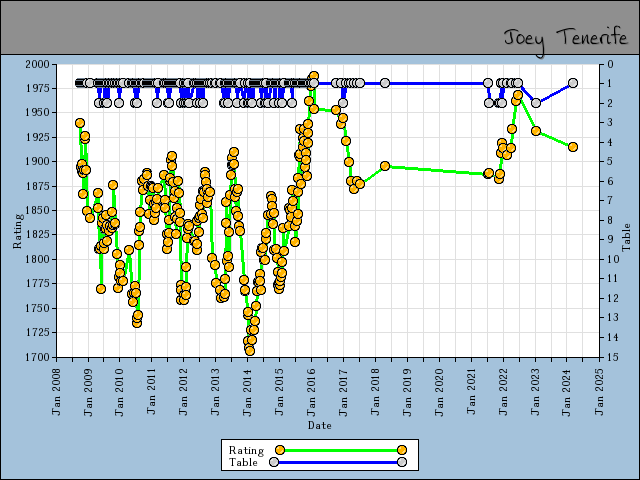Select the gray table point at Jan 2023
The image size is (640, 480).
pyautogui.click(x=536, y=103)
